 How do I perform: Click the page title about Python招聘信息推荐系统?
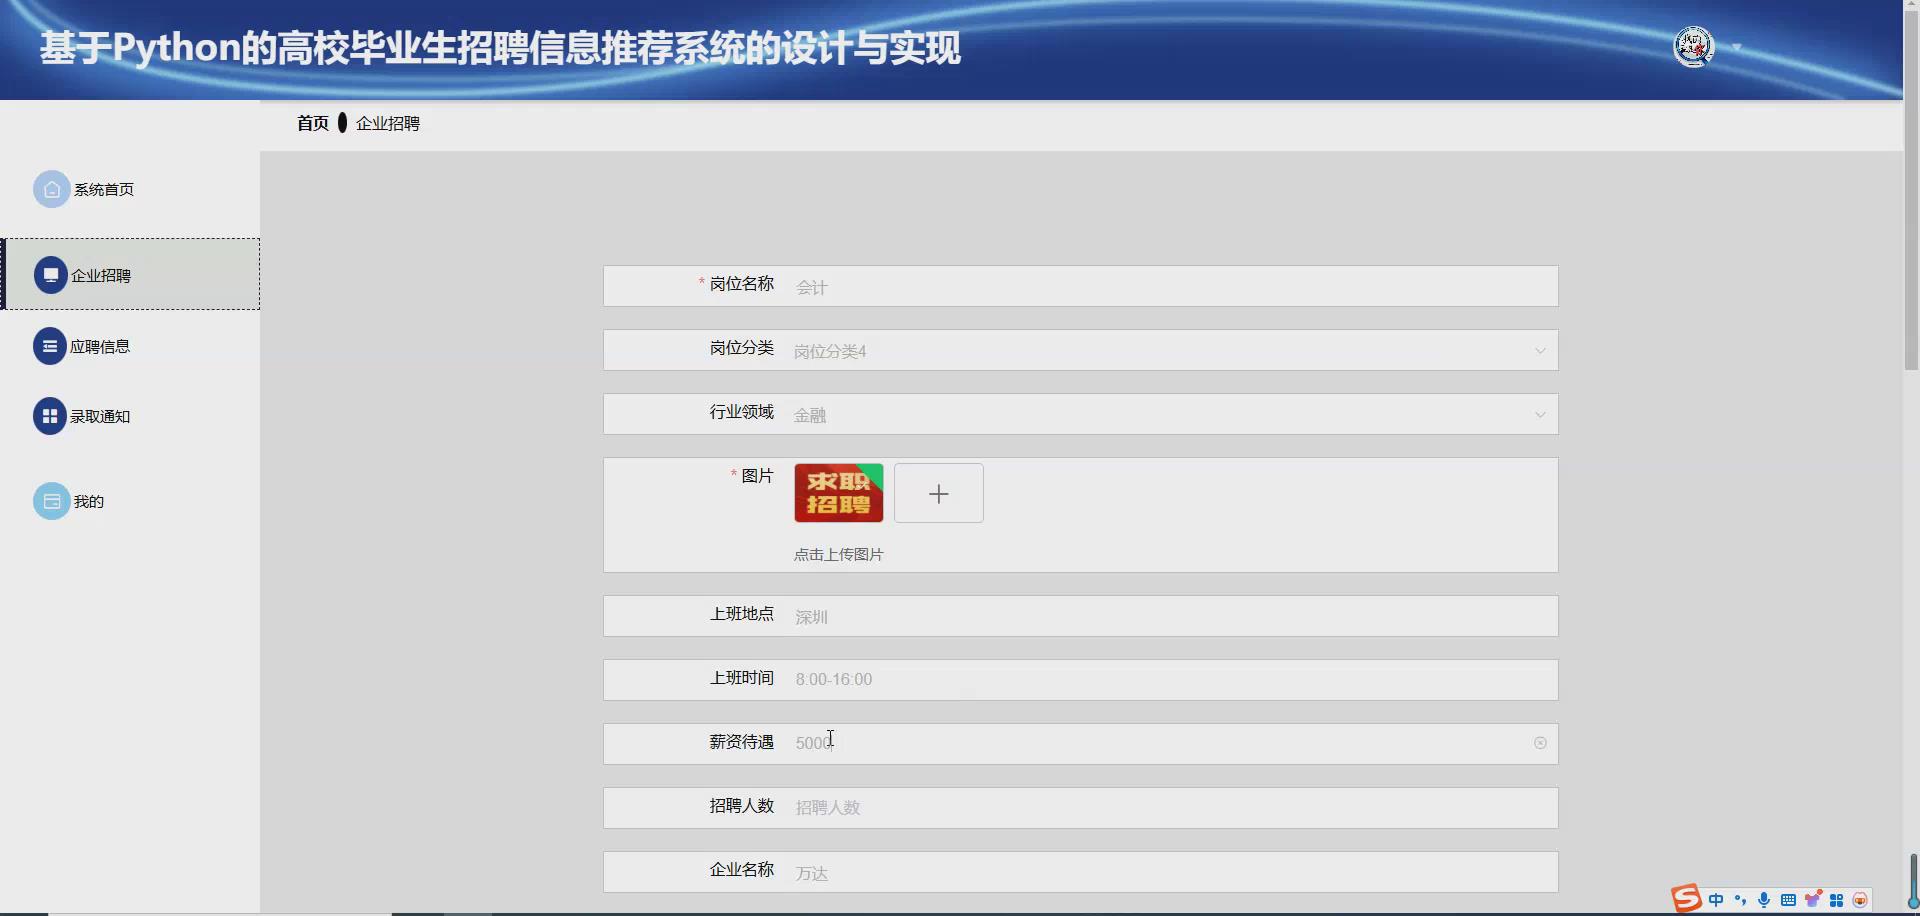(x=500, y=48)
